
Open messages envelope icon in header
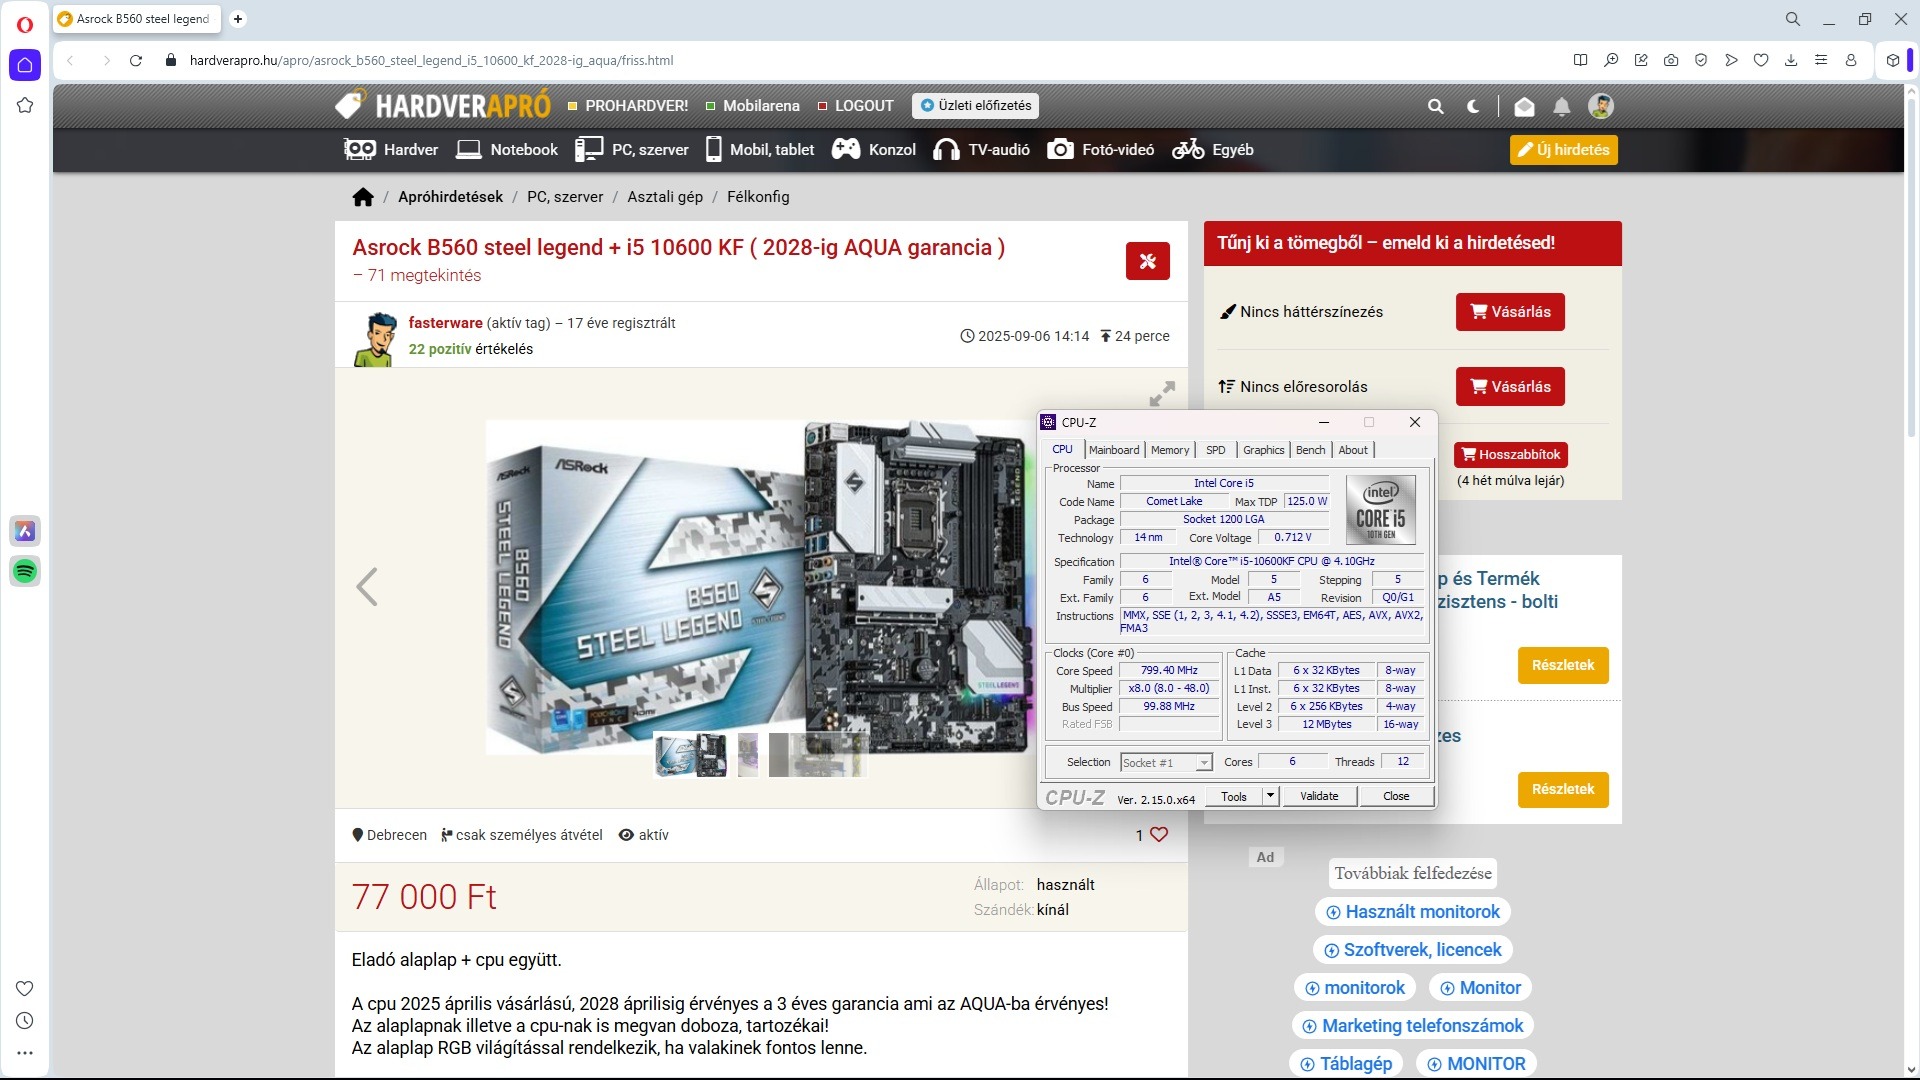coord(1524,106)
